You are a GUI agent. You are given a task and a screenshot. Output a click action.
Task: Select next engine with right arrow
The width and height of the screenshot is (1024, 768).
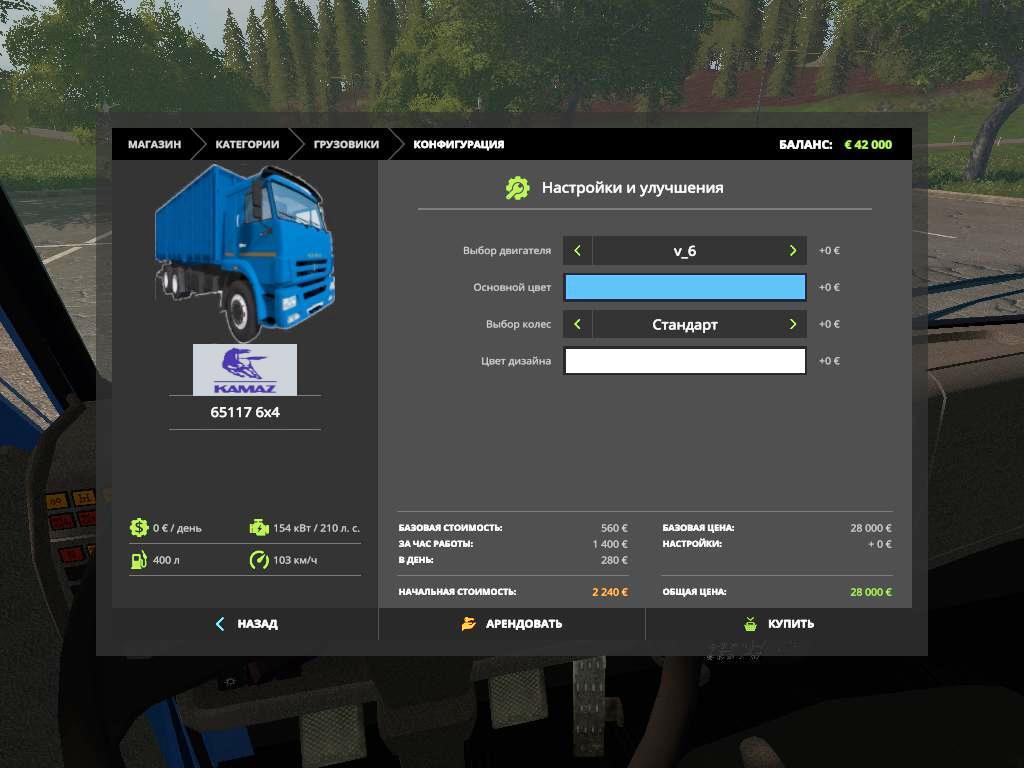[x=792, y=251]
